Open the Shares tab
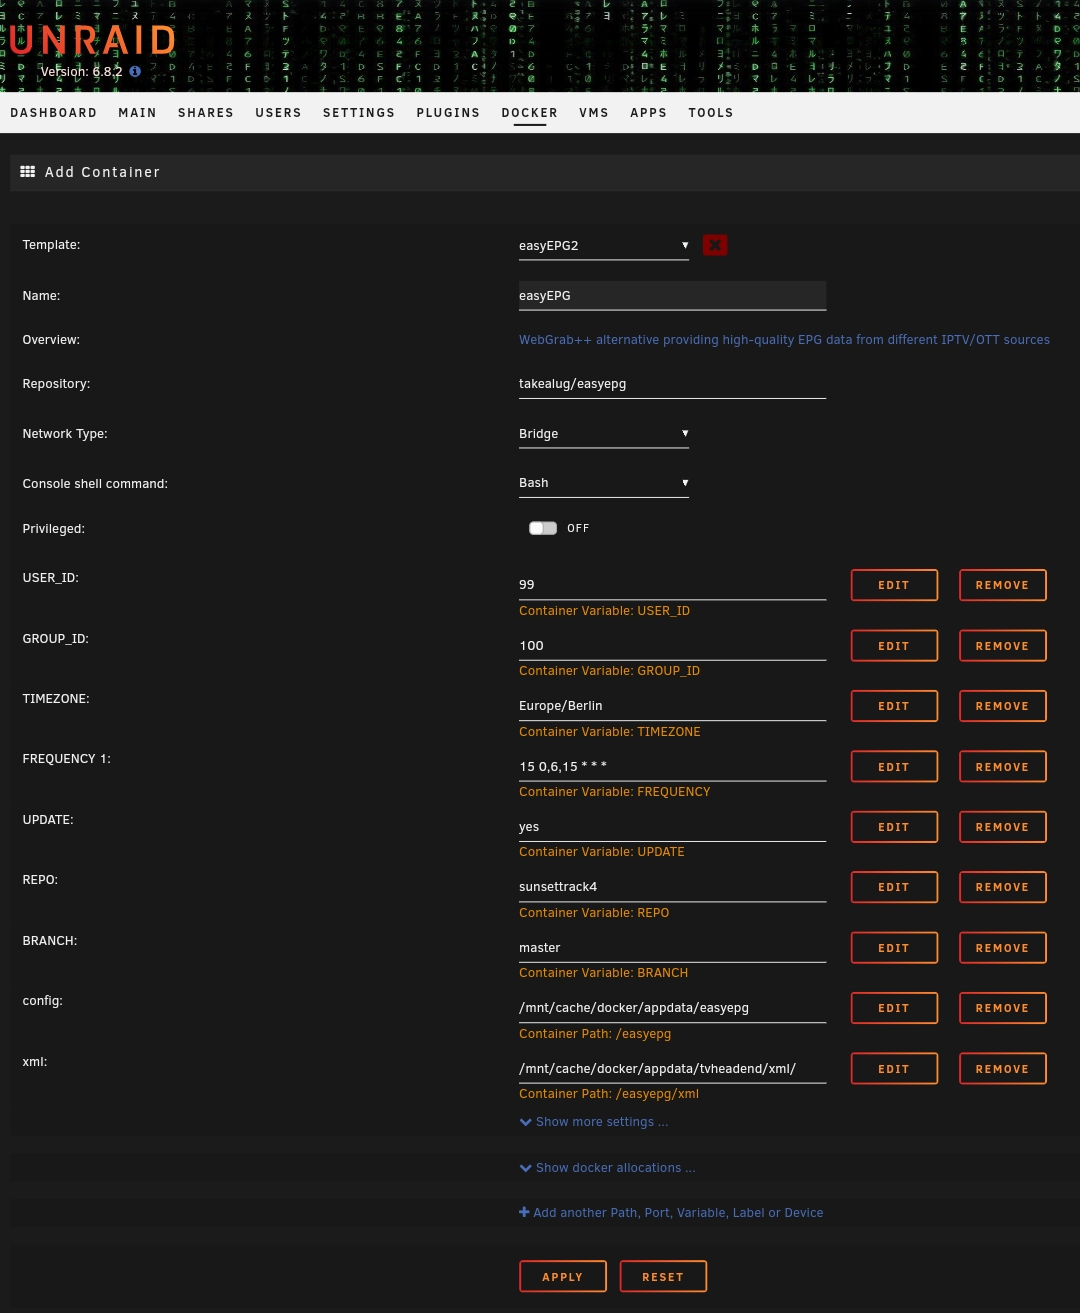The height and width of the screenshot is (1313, 1080). click(206, 113)
